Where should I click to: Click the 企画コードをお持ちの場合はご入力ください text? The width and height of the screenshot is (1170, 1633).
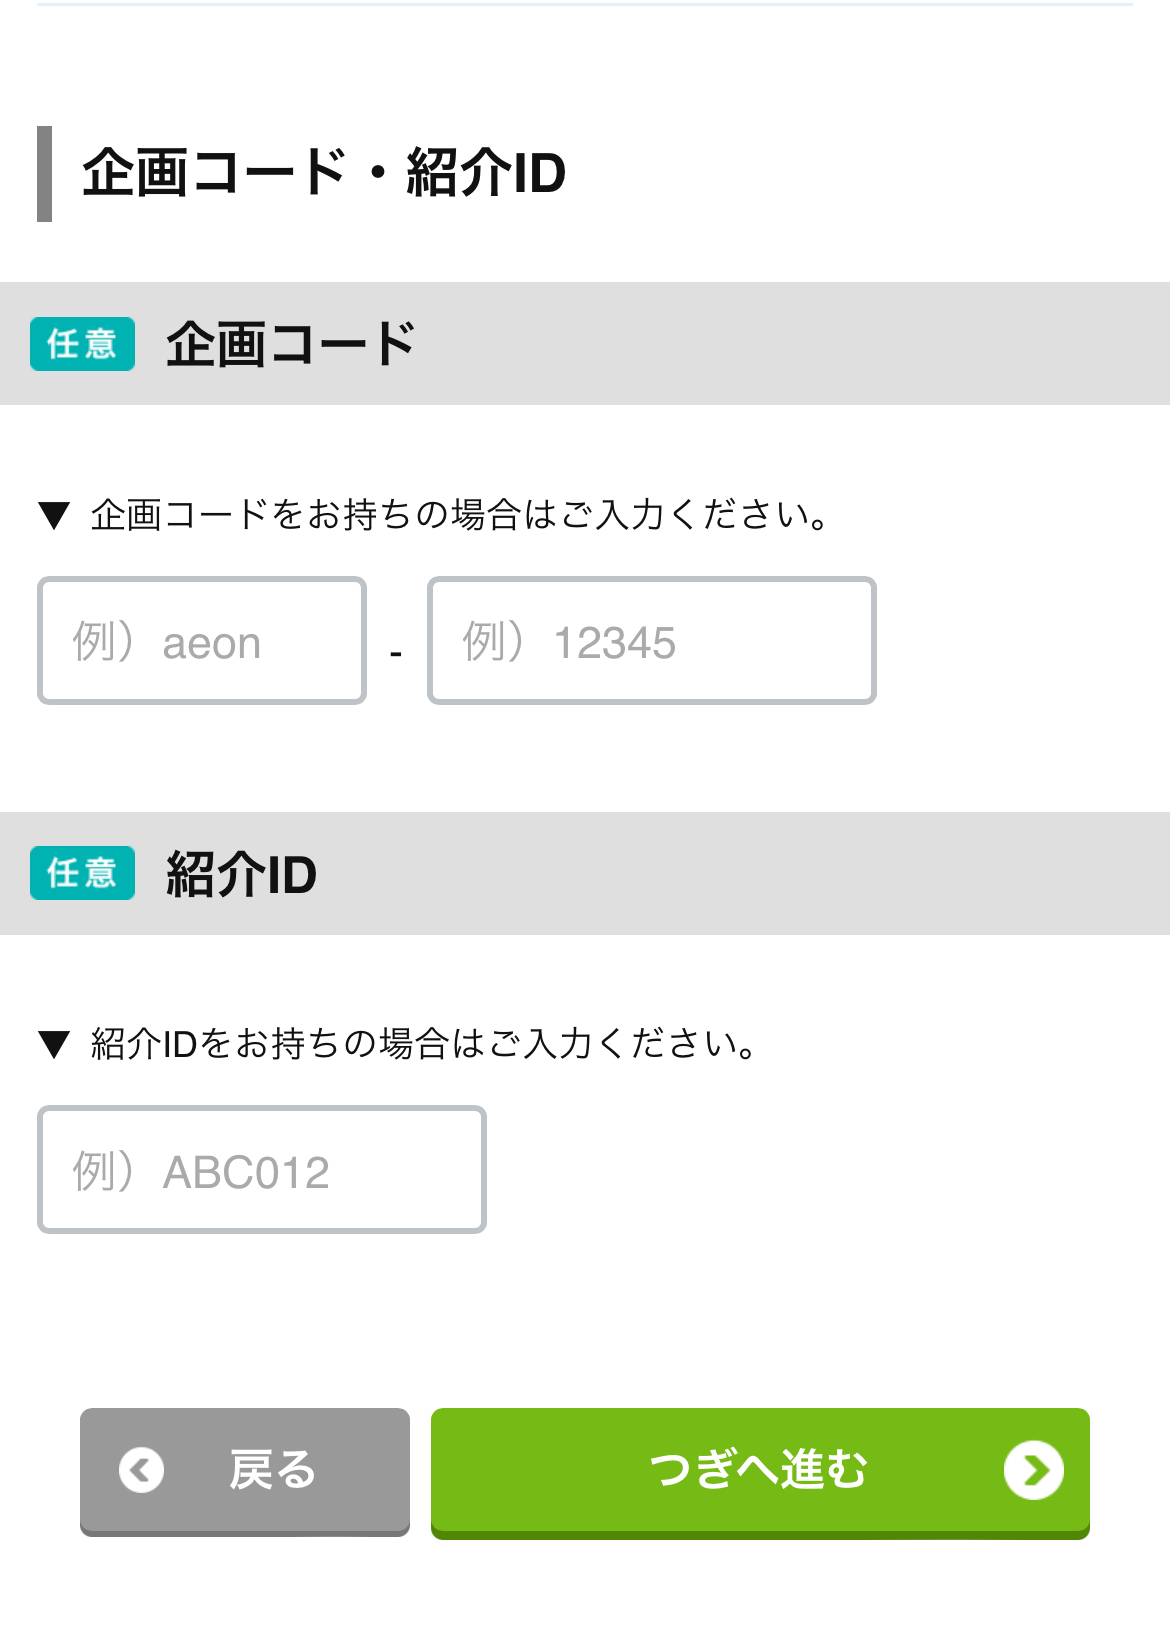click(x=460, y=515)
